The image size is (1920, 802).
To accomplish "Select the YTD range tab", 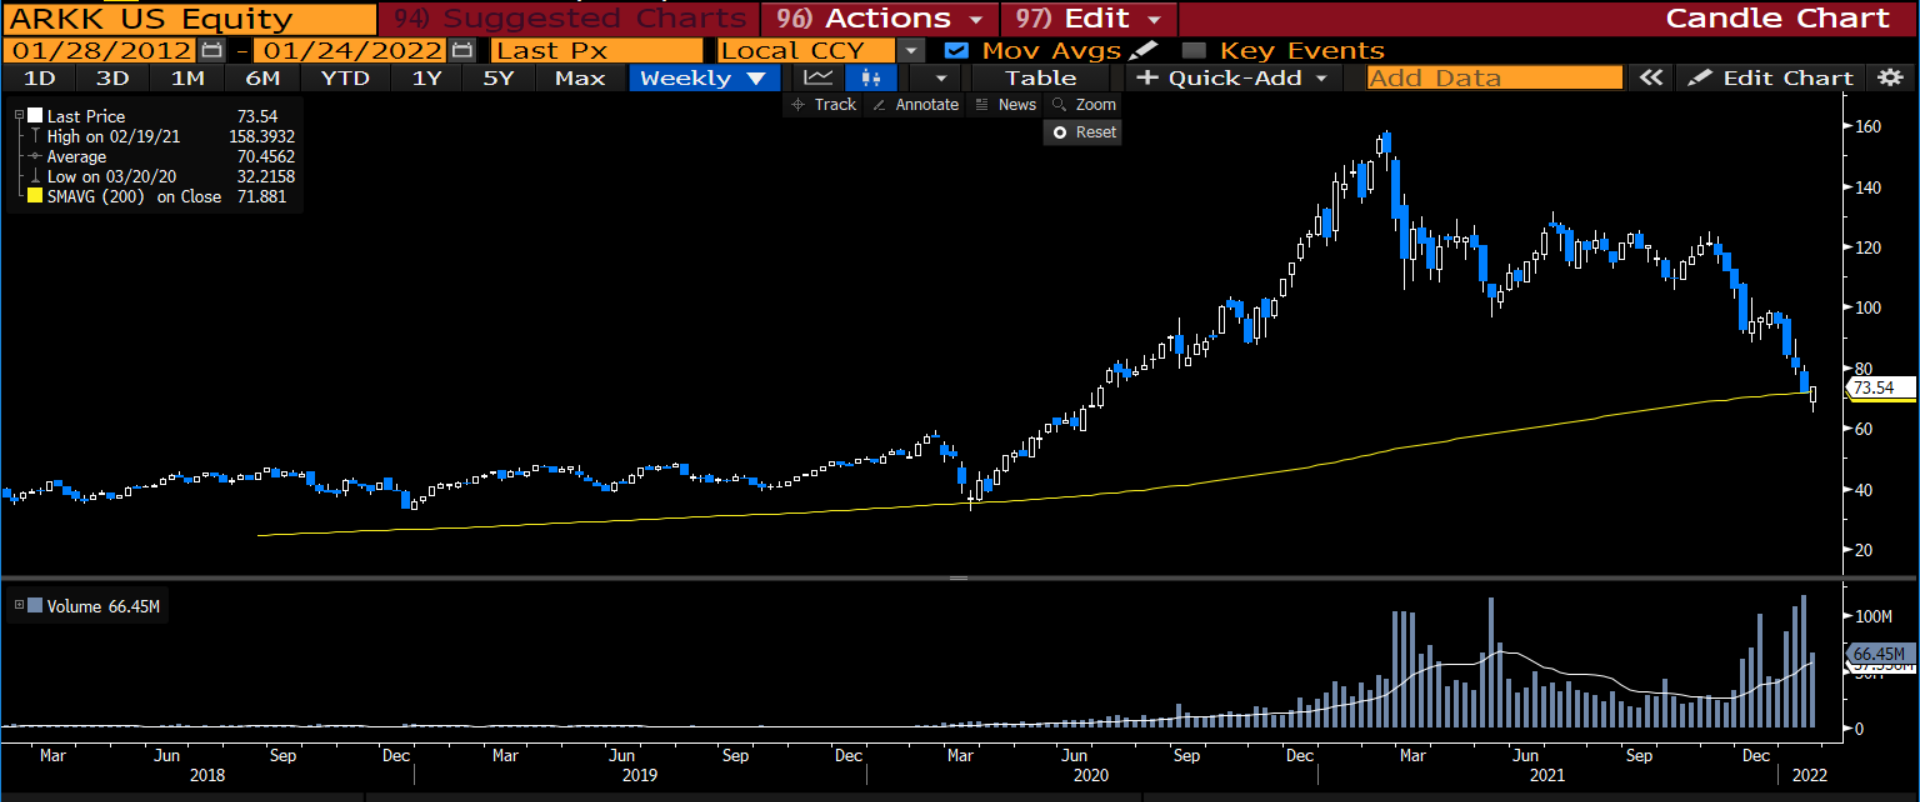I will [345, 78].
